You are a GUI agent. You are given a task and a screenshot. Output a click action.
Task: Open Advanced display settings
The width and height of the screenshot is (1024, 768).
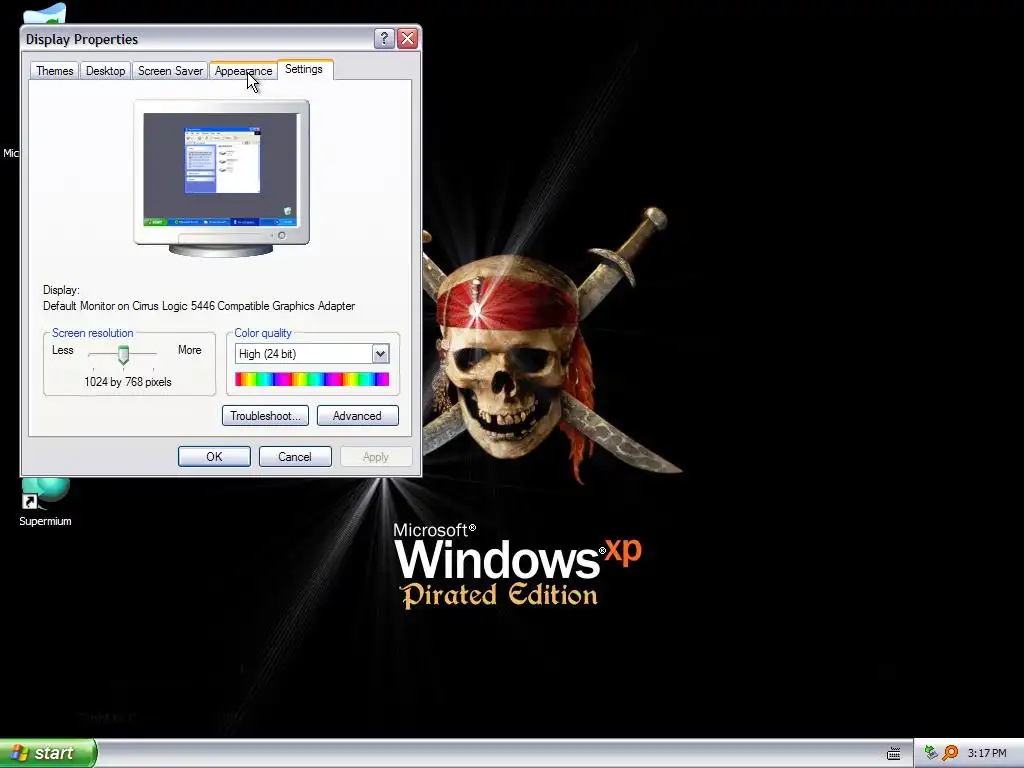click(x=357, y=416)
